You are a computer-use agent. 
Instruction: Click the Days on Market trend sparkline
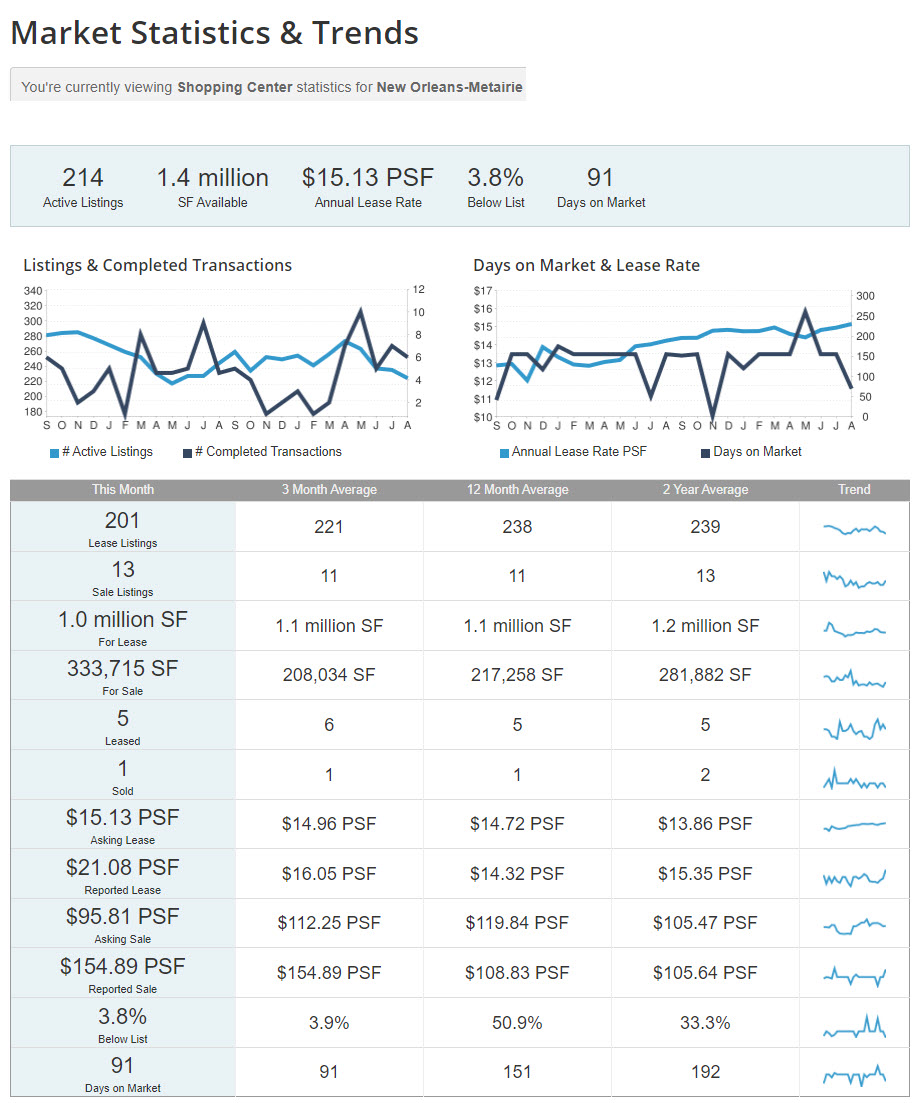click(854, 1076)
